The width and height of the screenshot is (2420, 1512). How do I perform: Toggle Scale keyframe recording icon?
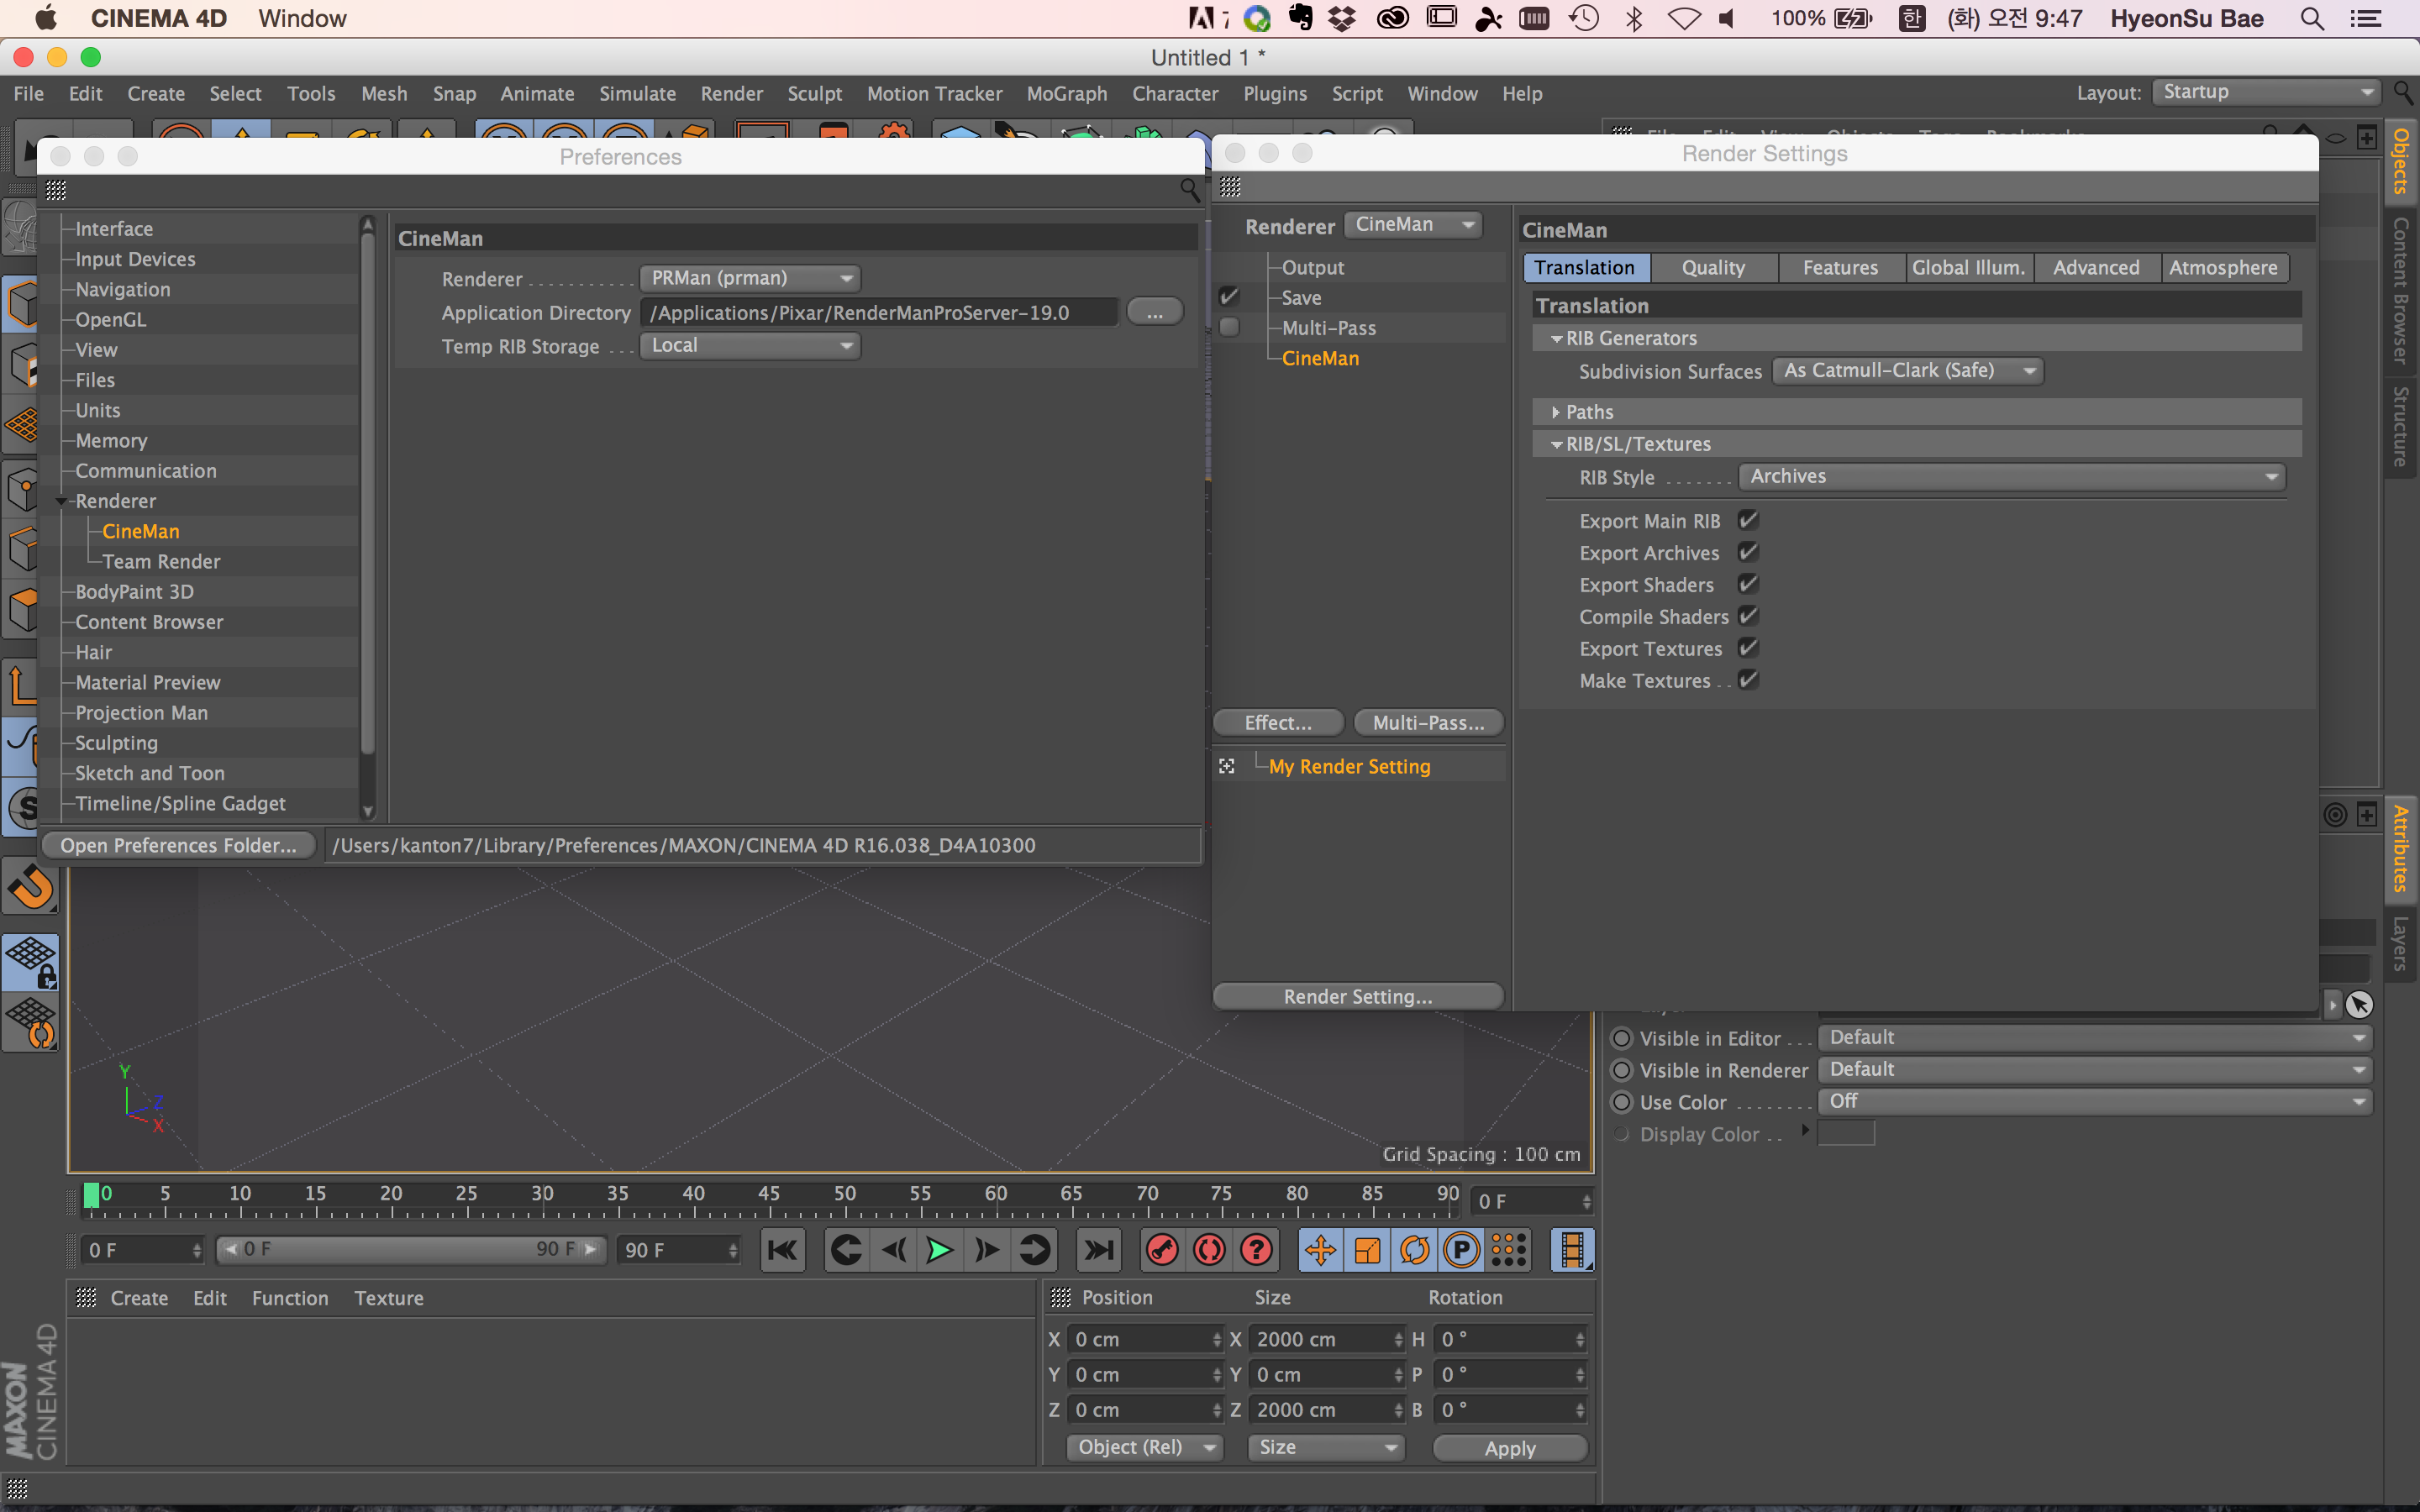pos(1367,1250)
